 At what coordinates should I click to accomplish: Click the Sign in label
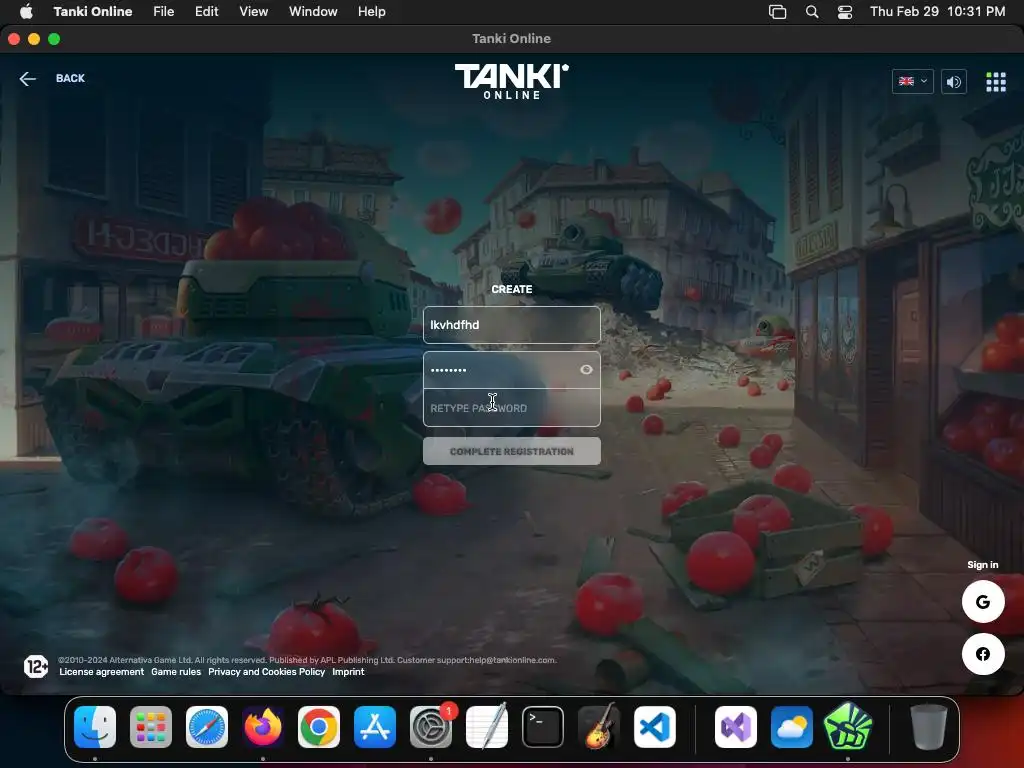[x=982, y=565]
